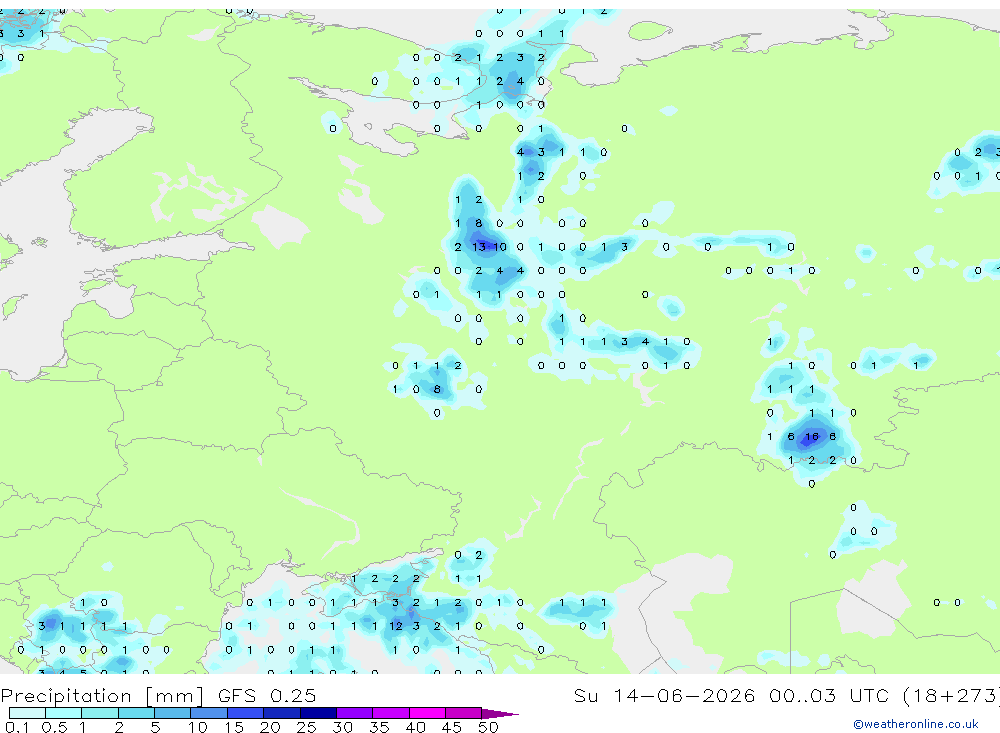1000x733 pixels.
Task: Click the 'Precipitation [mm]' title text
Action: tap(102, 696)
